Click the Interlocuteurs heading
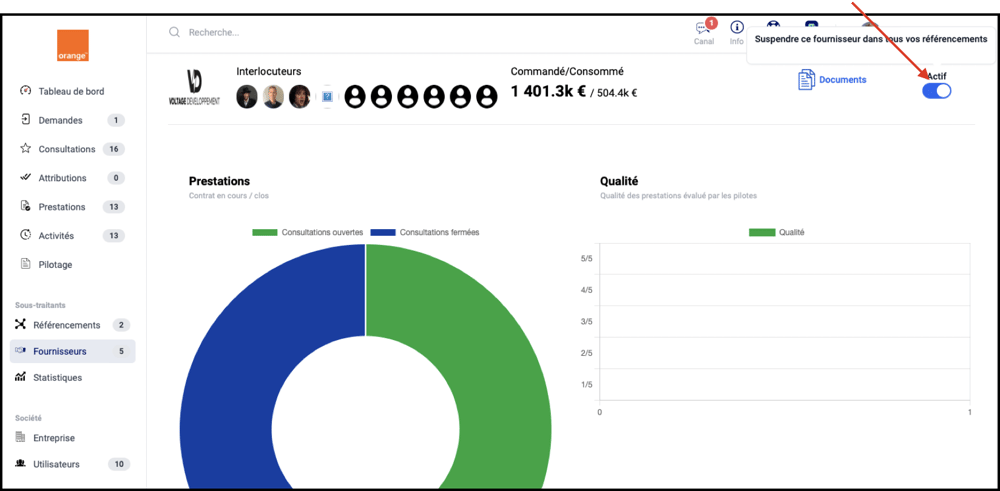The height and width of the screenshot is (491, 1000). click(x=268, y=71)
